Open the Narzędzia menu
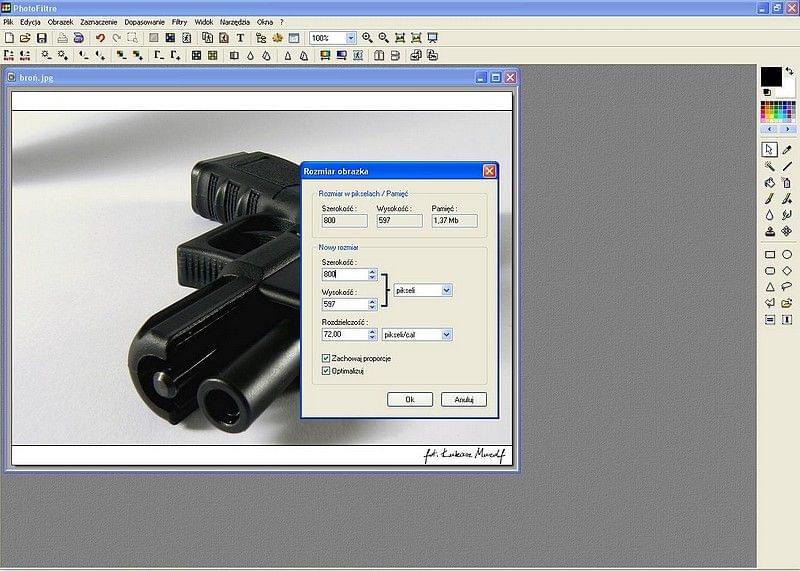The width and height of the screenshot is (800, 571). pyautogui.click(x=235, y=22)
